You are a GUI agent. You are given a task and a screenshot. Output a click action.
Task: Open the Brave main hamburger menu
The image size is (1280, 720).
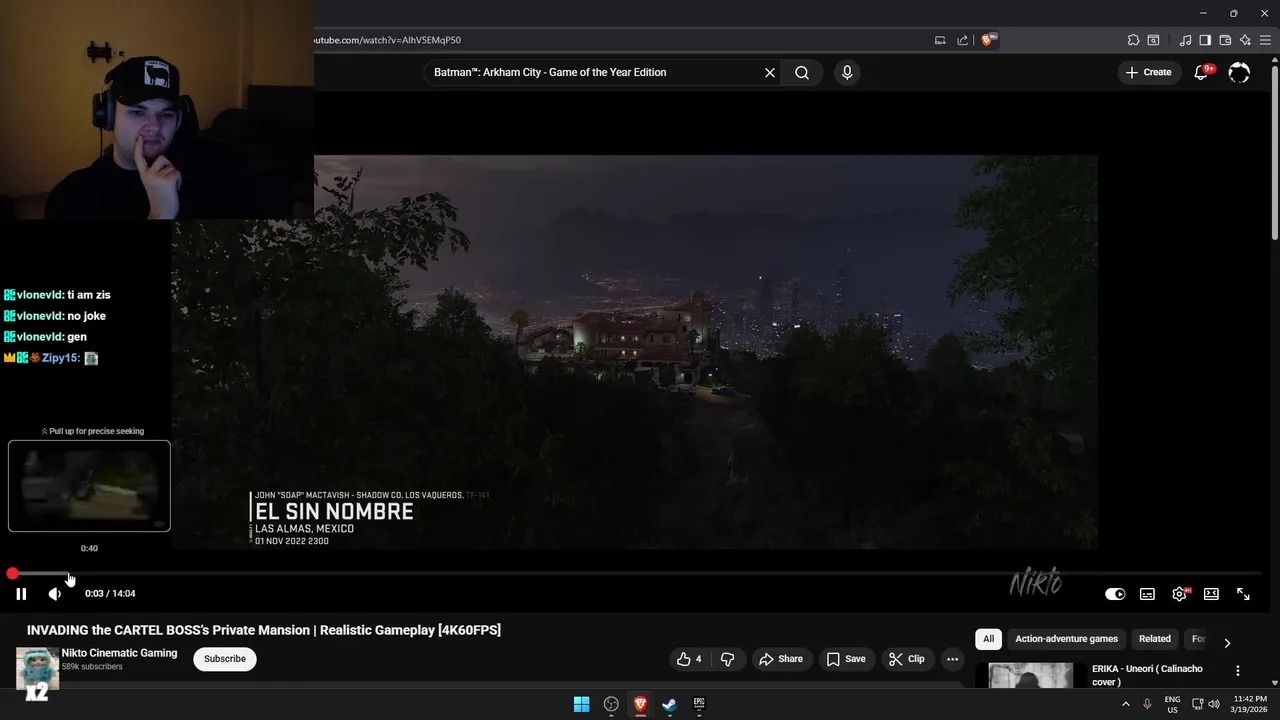click(1265, 40)
